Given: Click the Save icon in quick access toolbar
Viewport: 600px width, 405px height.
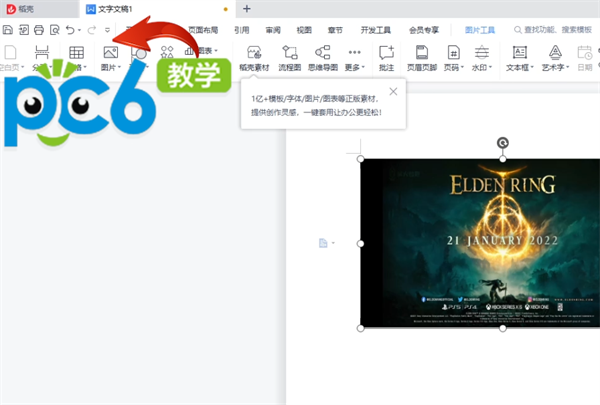Looking at the screenshot, I should click(8, 30).
